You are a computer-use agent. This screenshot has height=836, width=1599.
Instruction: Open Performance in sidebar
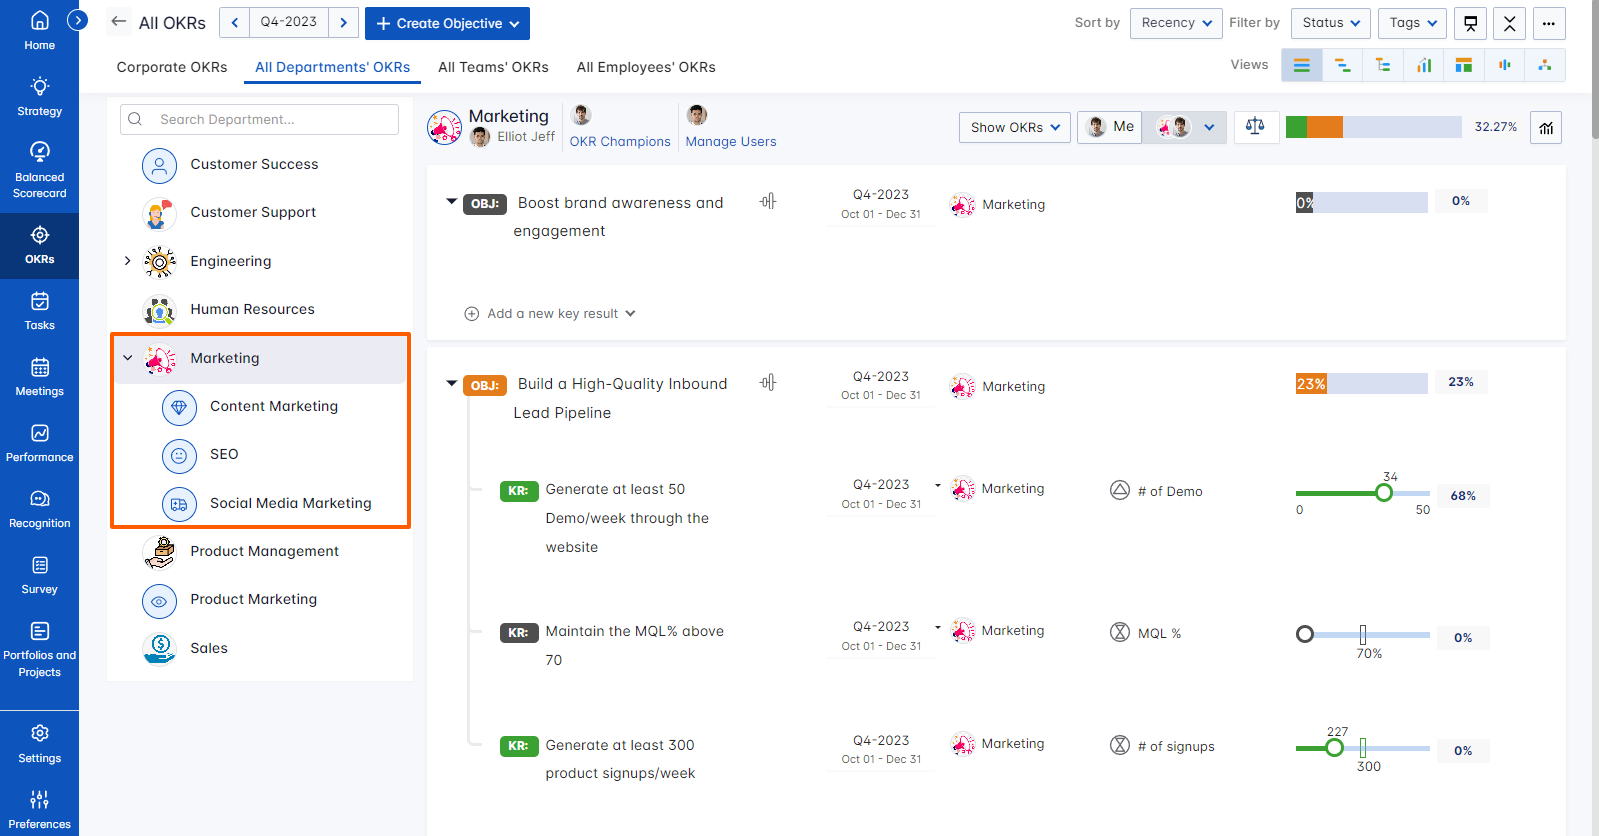click(x=39, y=442)
